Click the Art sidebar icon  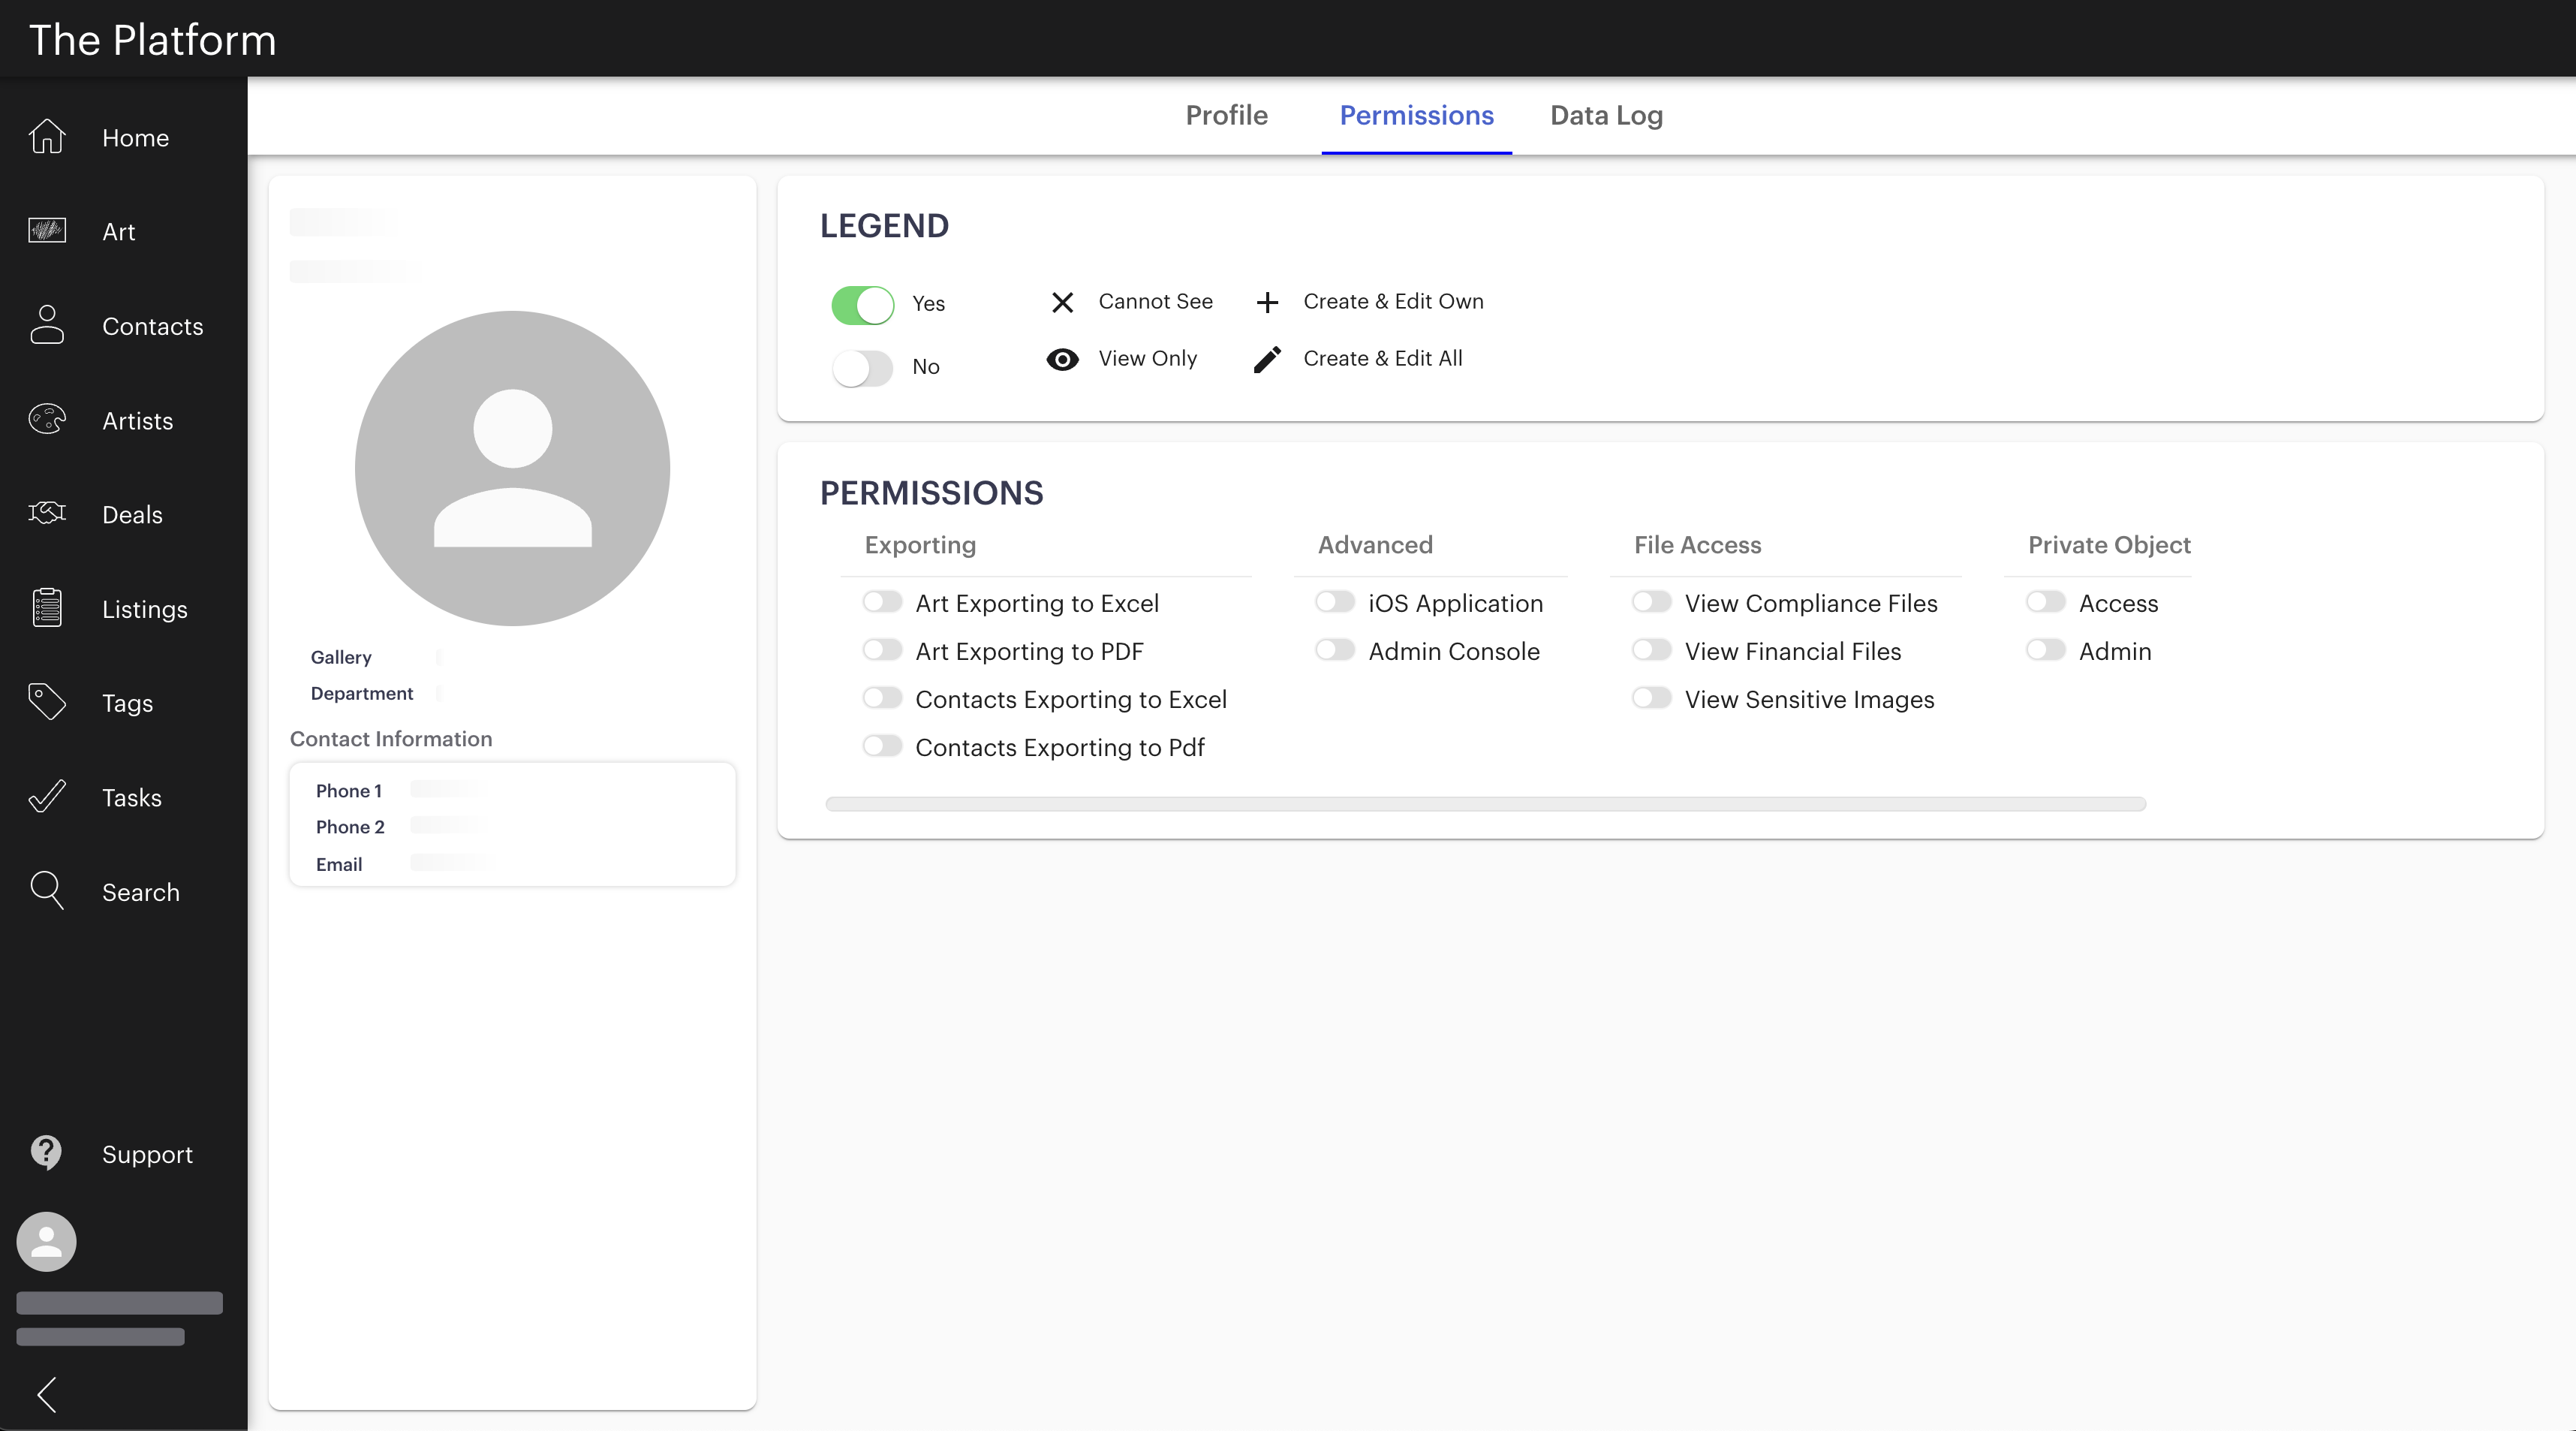(x=47, y=231)
